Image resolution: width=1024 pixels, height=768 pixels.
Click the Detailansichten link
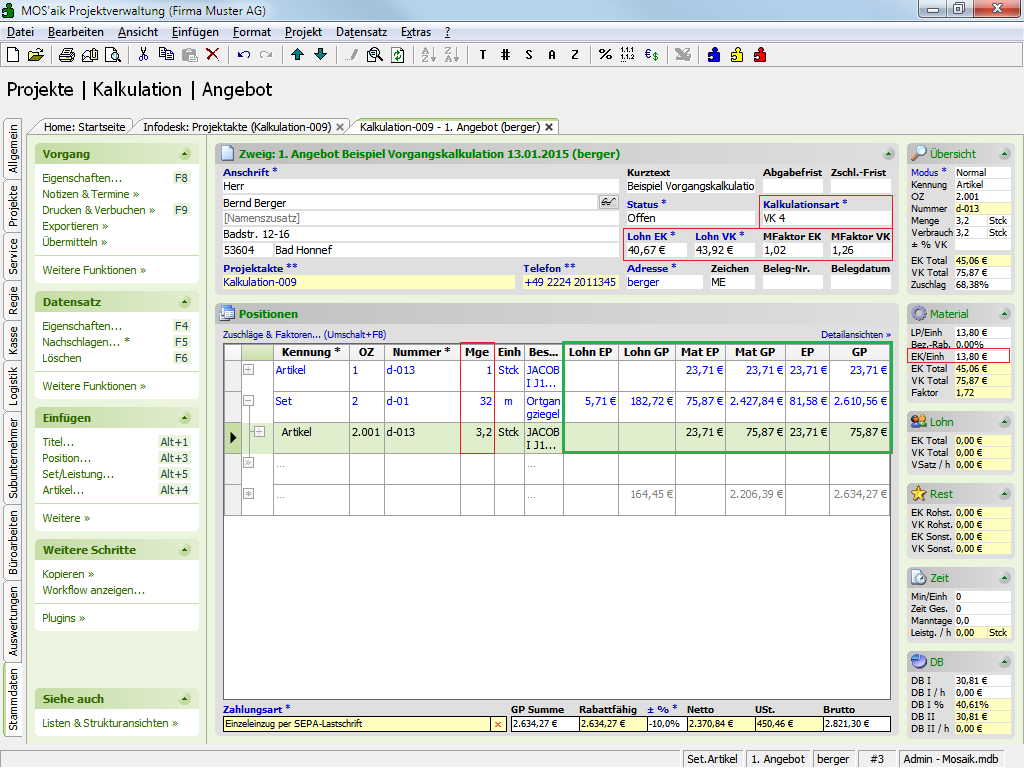coord(855,334)
